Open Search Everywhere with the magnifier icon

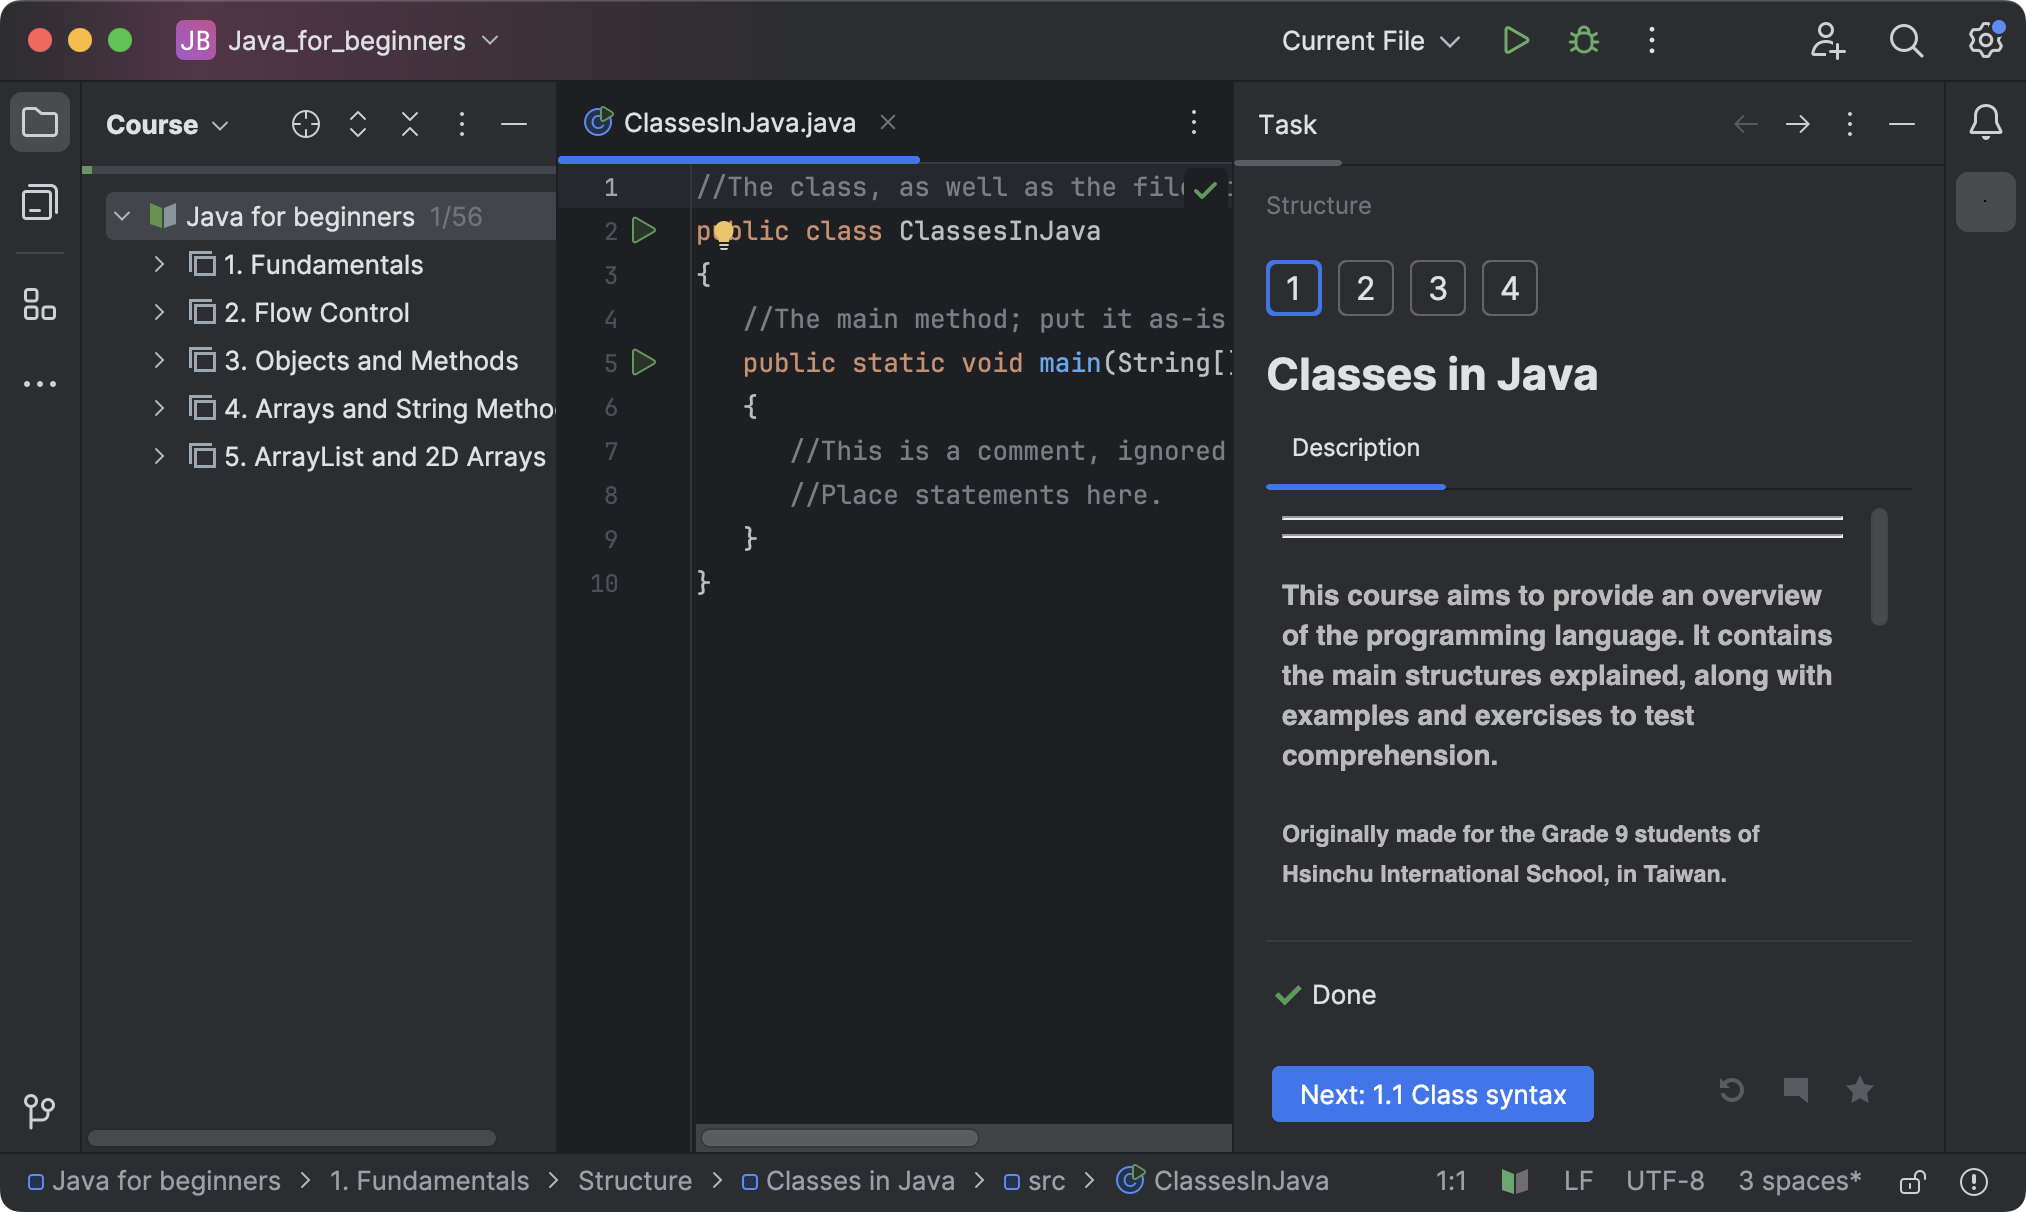(x=1906, y=41)
